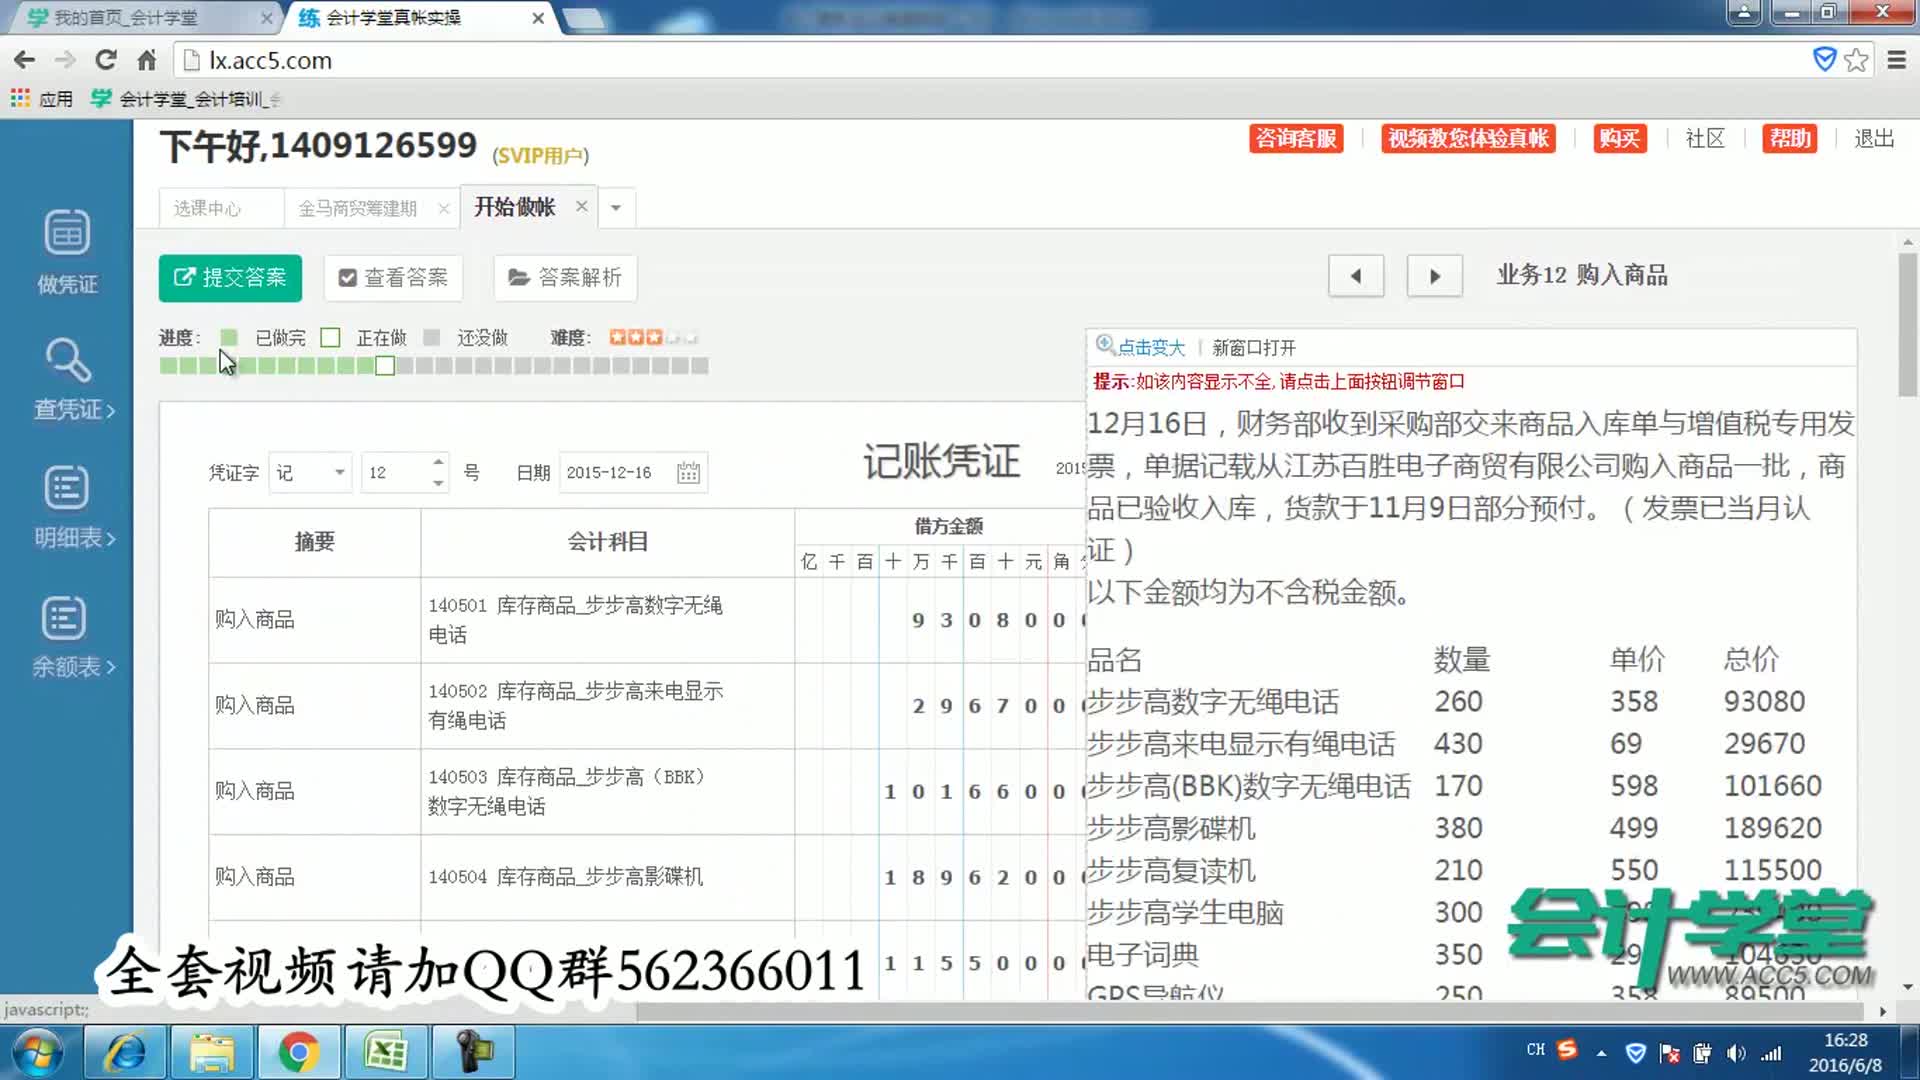Open the tab list dropdown arrow
Viewport: 1920px width, 1080px height.
tap(616, 208)
